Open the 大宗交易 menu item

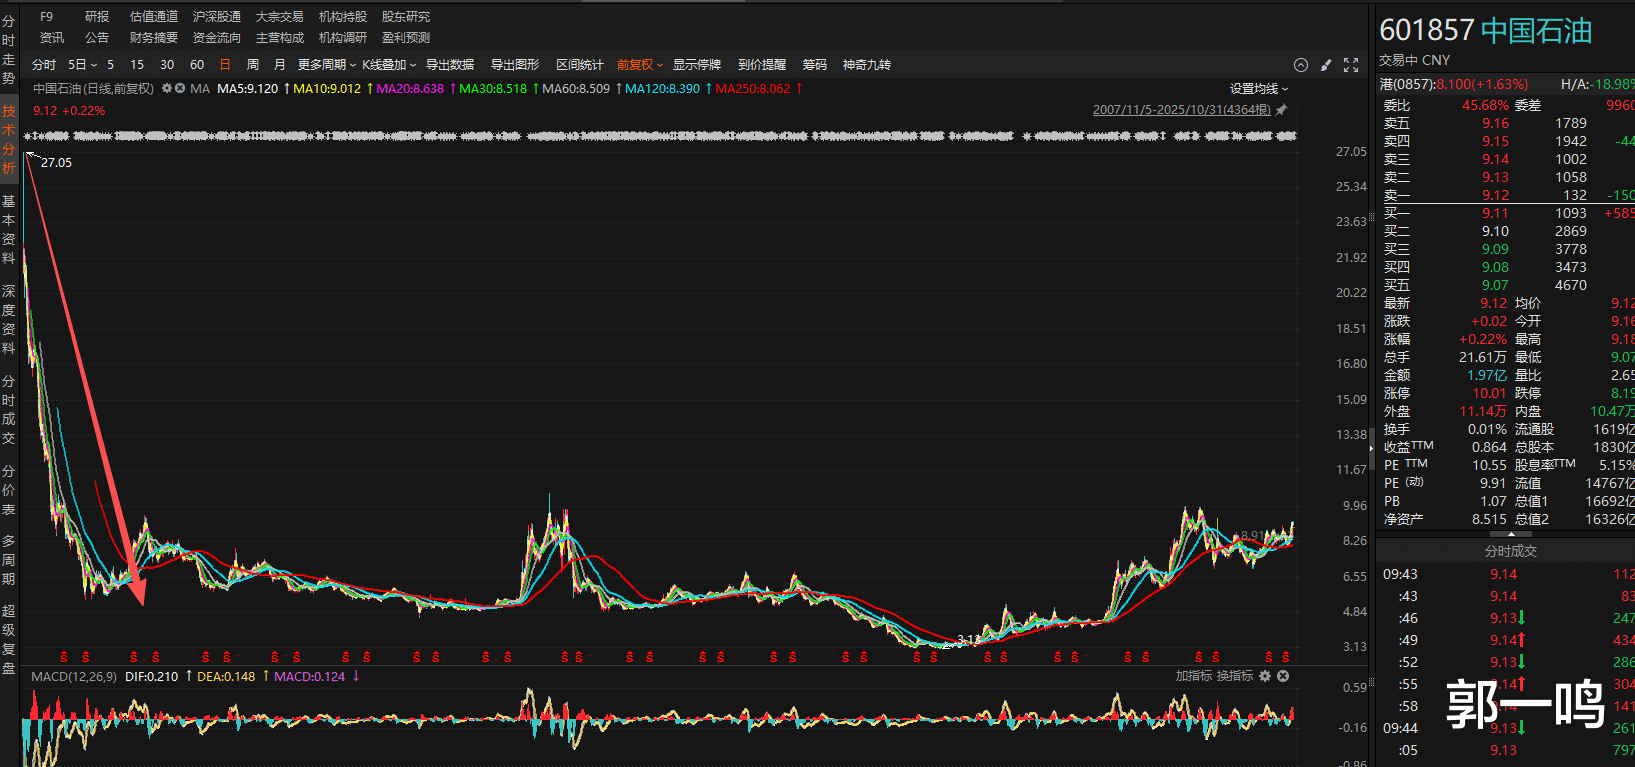click(x=280, y=17)
